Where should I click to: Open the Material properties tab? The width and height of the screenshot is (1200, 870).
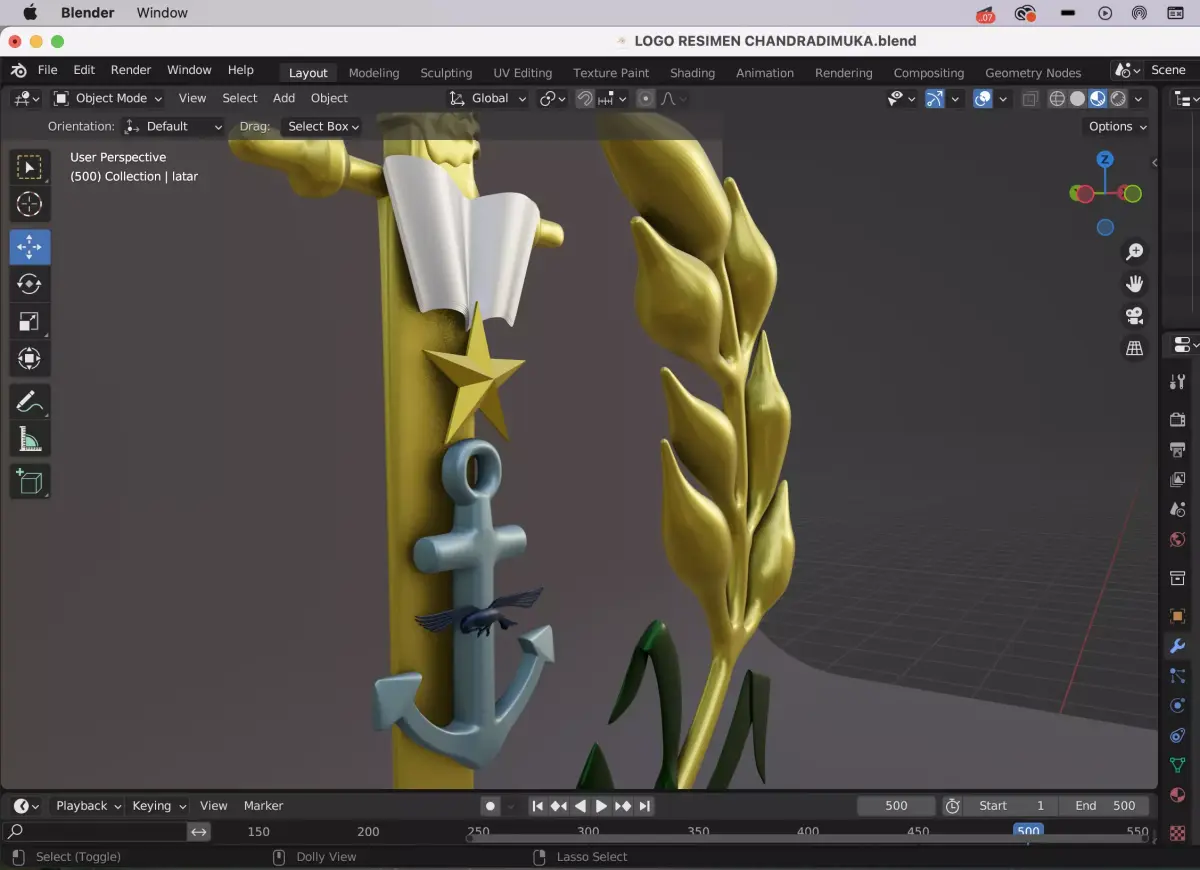pos(1178,796)
